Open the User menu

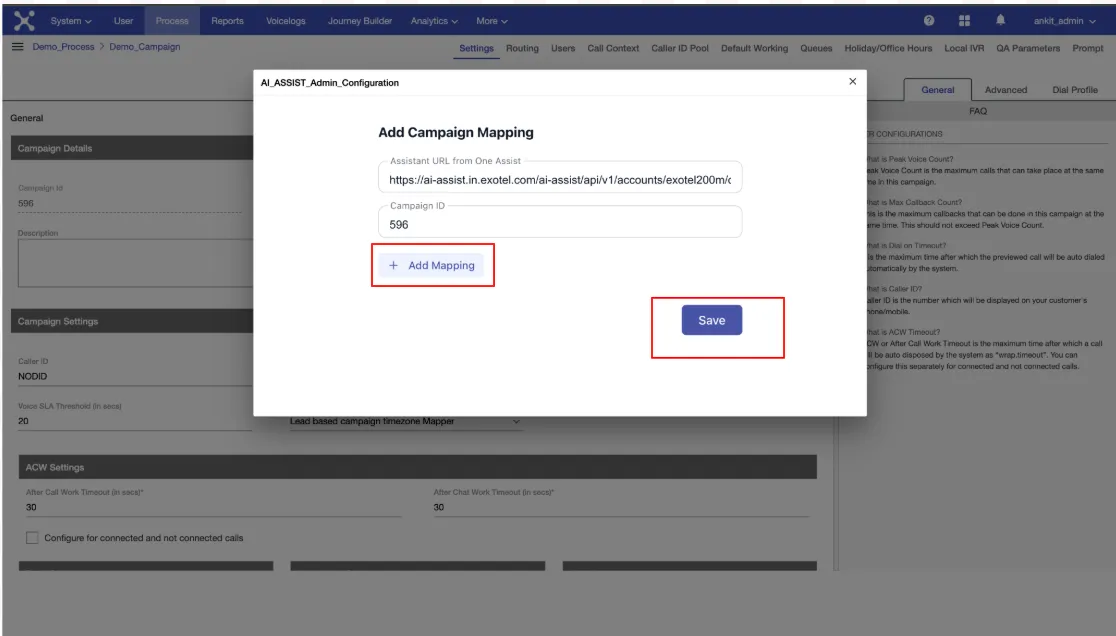123,21
